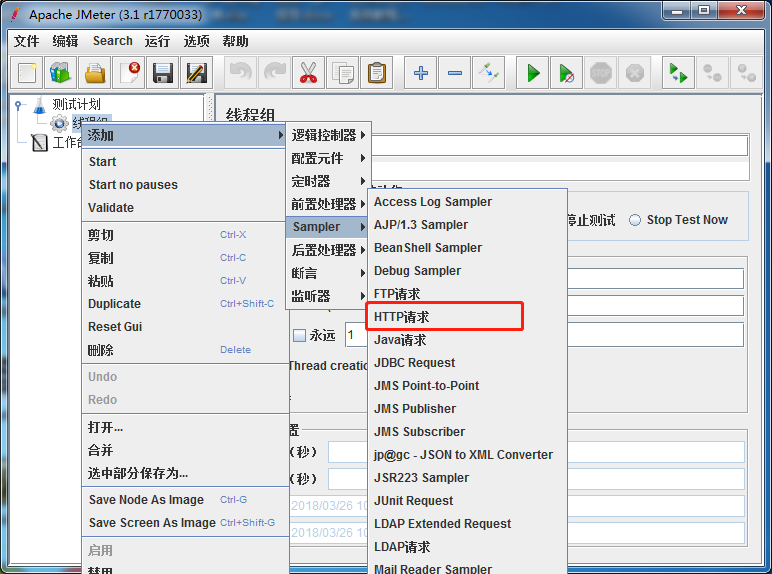
Task: Choose Duplicate in the context menu
Action: [184, 304]
